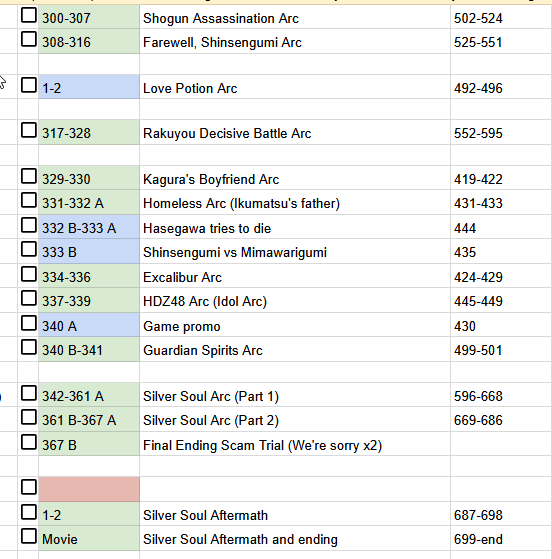This screenshot has height=559, width=552.
Task: Click chapter cell 699-end
Action: coord(501,539)
